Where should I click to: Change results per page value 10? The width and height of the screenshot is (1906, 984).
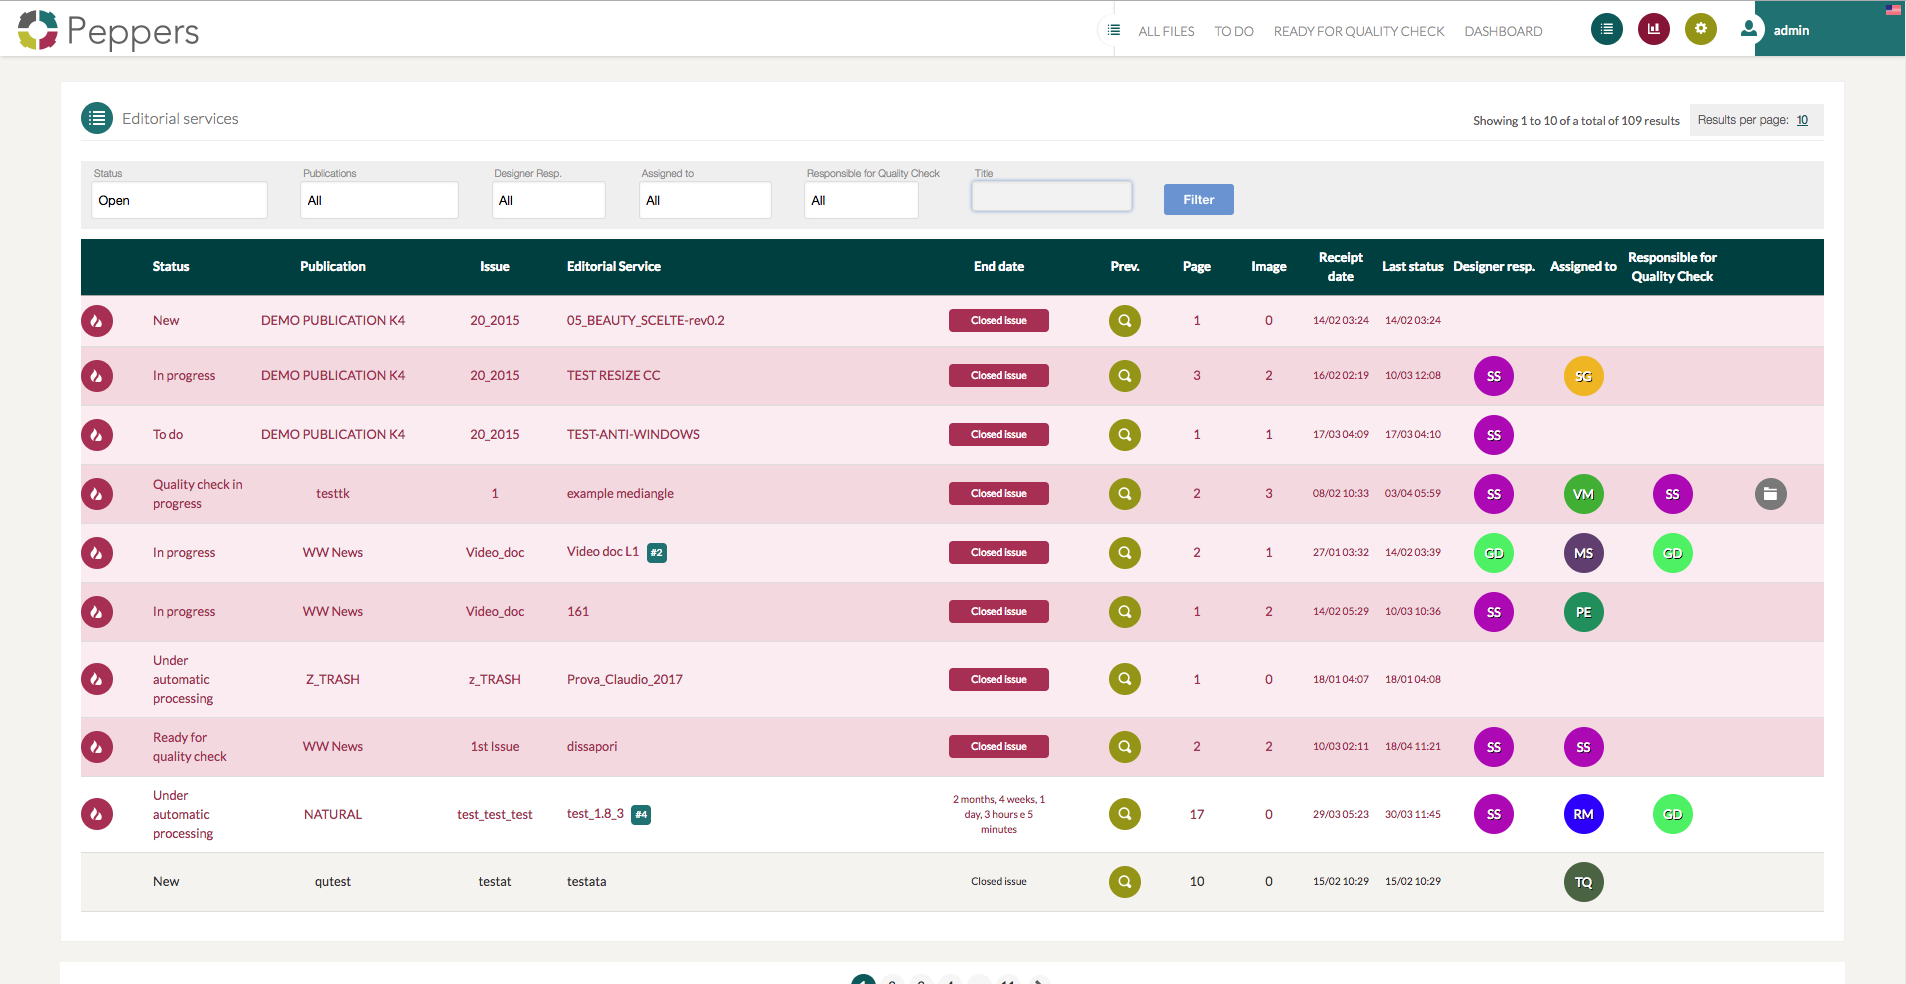click(1802, 120)
